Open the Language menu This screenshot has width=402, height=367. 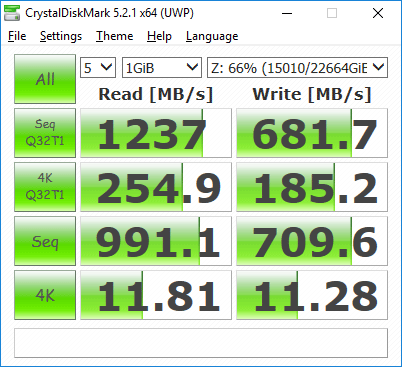point(212,36)
